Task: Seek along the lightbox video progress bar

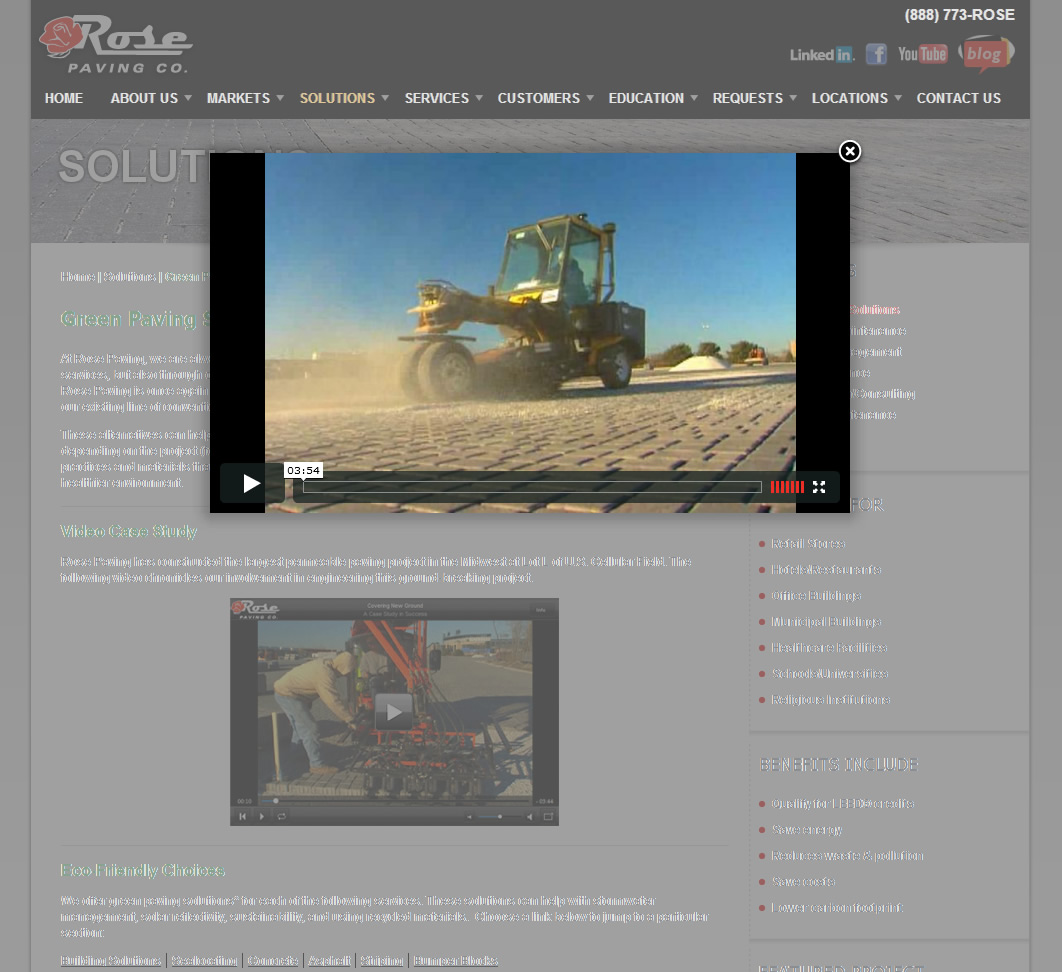Action: coord(532,487)
